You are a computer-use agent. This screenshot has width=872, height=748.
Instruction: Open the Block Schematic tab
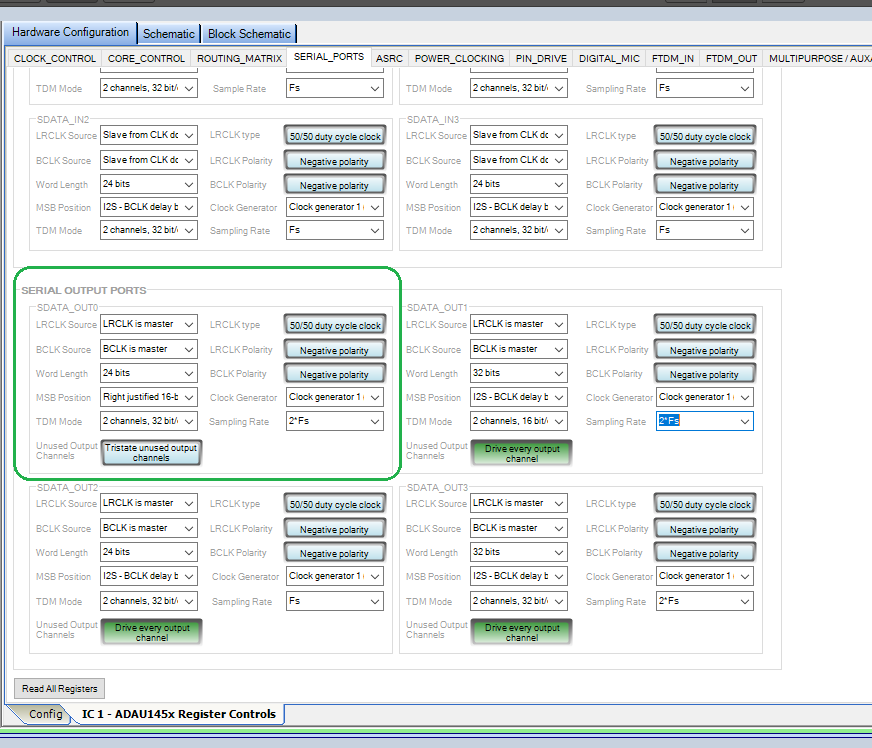(249, 34)
